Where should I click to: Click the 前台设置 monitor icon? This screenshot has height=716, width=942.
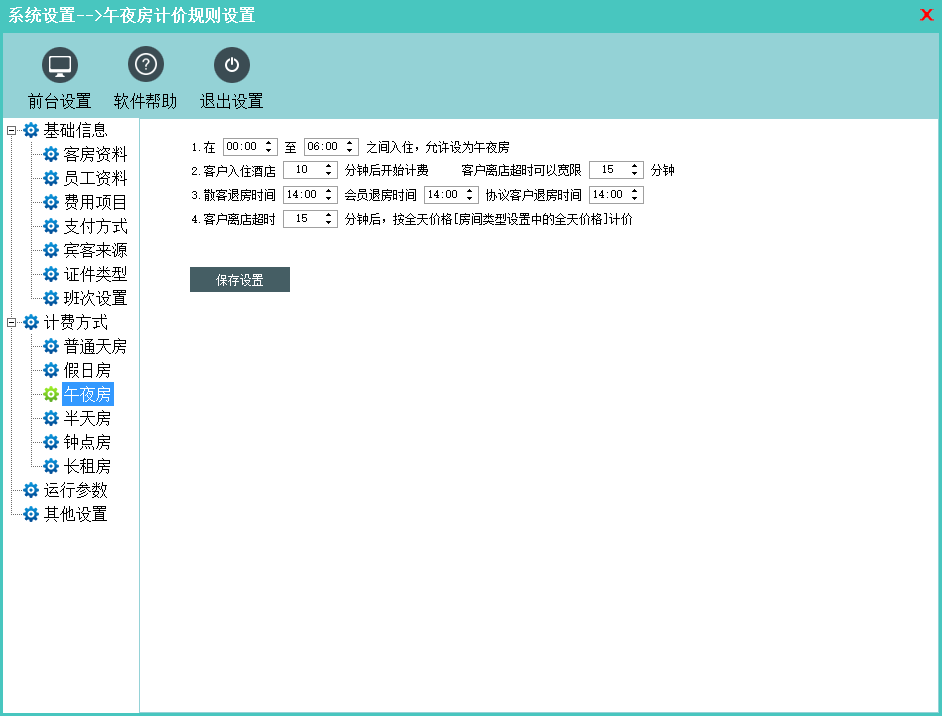pyautogui.click(x=60, y=65)
